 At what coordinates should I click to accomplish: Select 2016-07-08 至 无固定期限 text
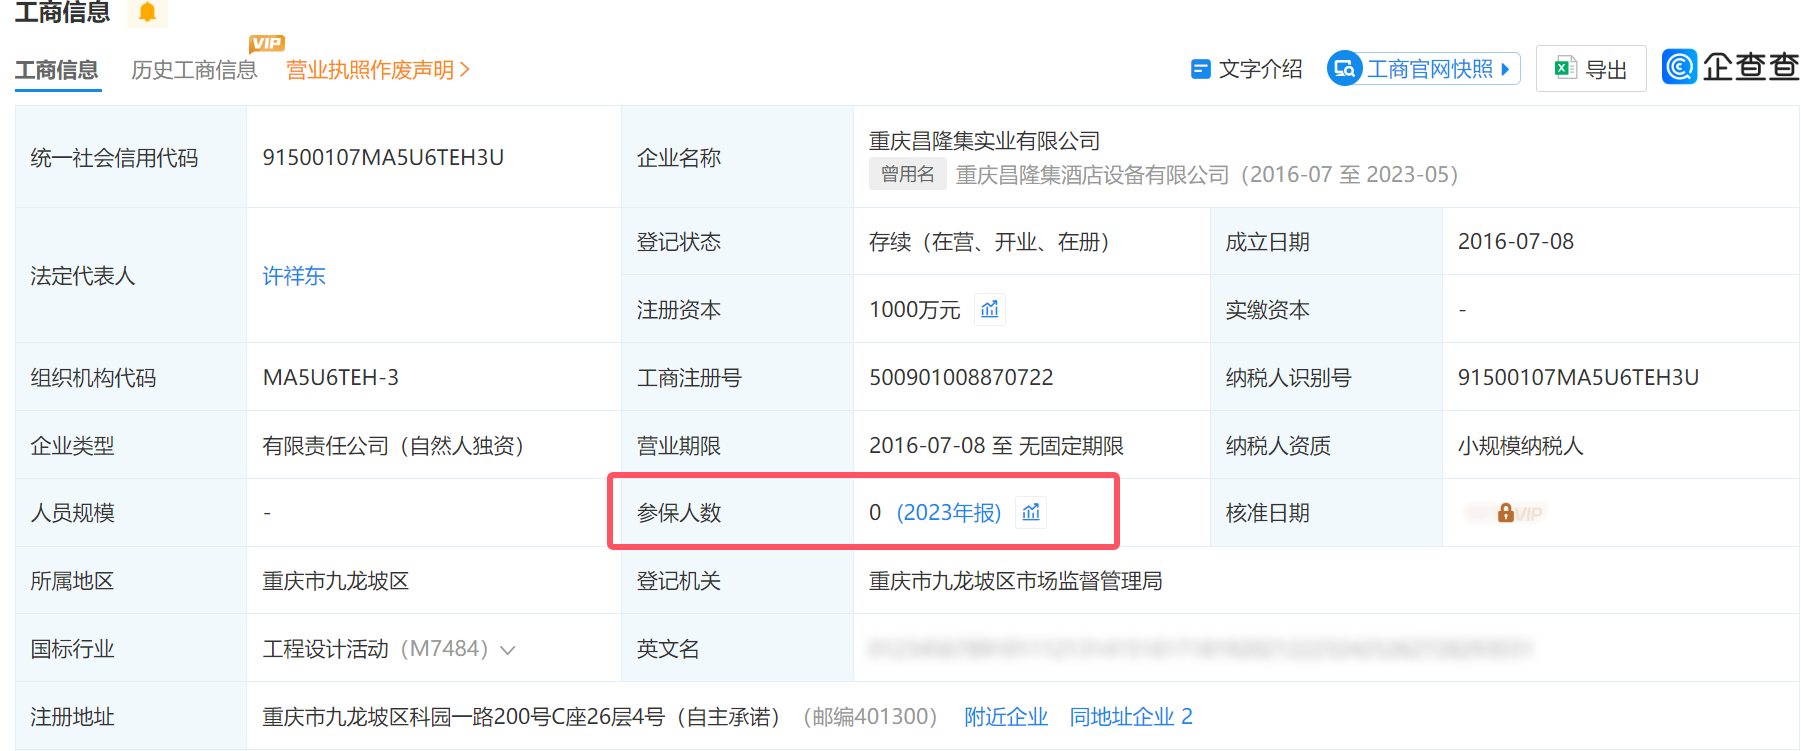pyautogui.click(x=996, y=446)
